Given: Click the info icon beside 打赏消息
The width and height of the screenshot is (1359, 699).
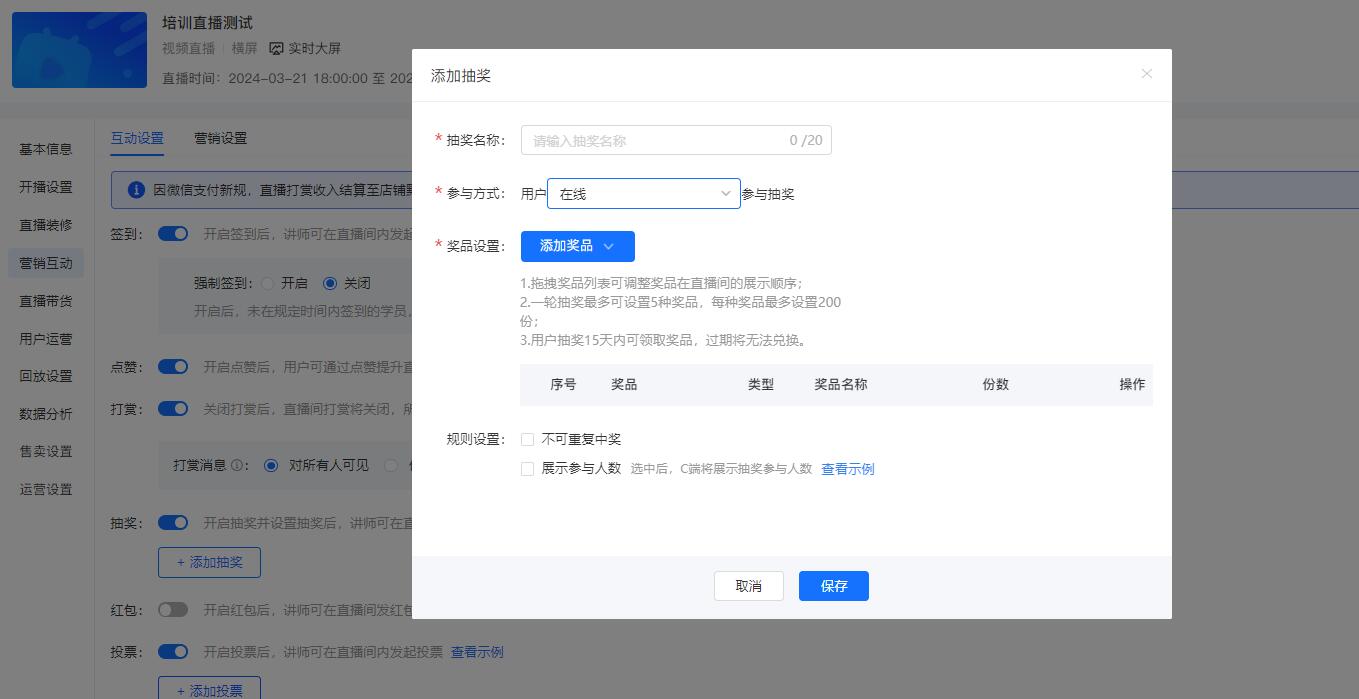Looking at the screenshot, I should tap(237, 465).
